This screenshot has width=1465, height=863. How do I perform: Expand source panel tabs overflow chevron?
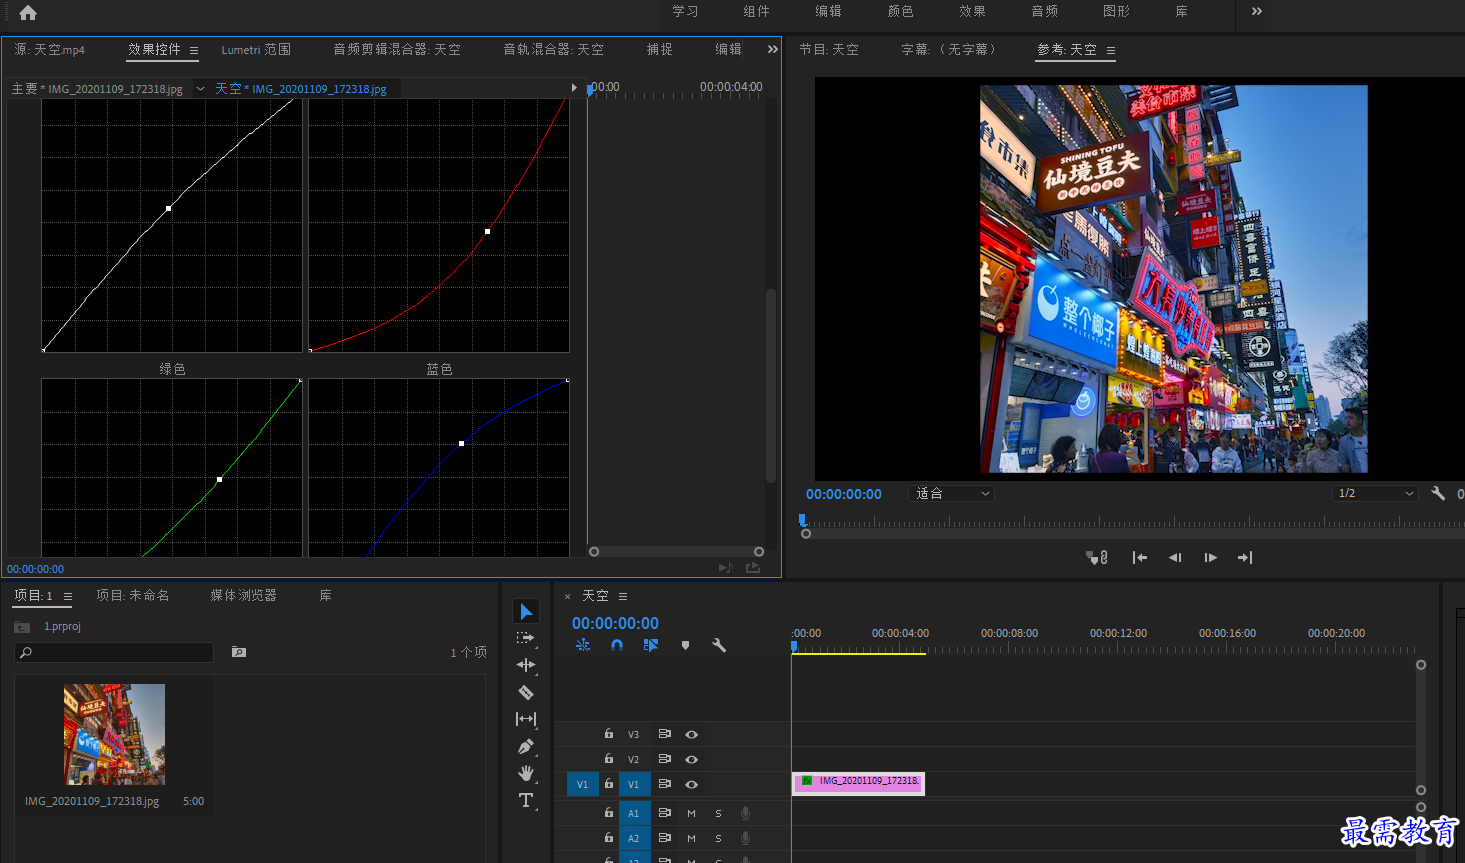pyautogui.click(x=772, y=49)
